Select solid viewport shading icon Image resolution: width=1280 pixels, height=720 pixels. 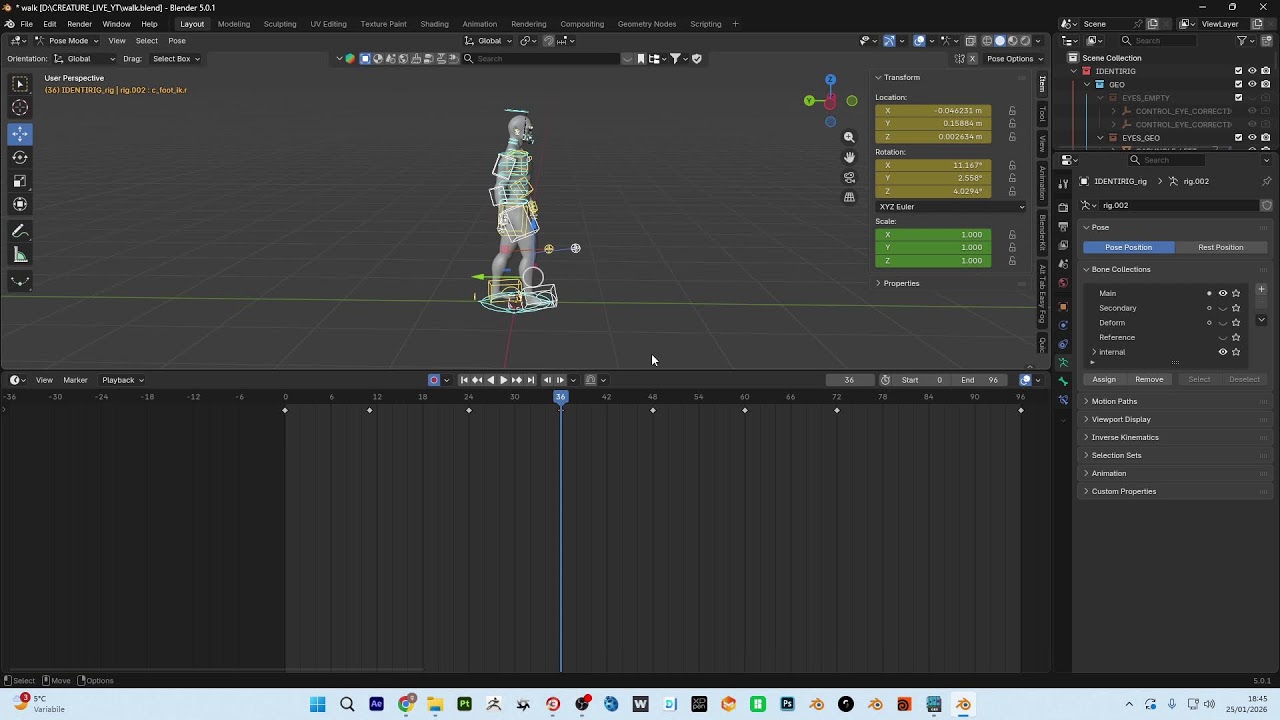tap(999, 41)
